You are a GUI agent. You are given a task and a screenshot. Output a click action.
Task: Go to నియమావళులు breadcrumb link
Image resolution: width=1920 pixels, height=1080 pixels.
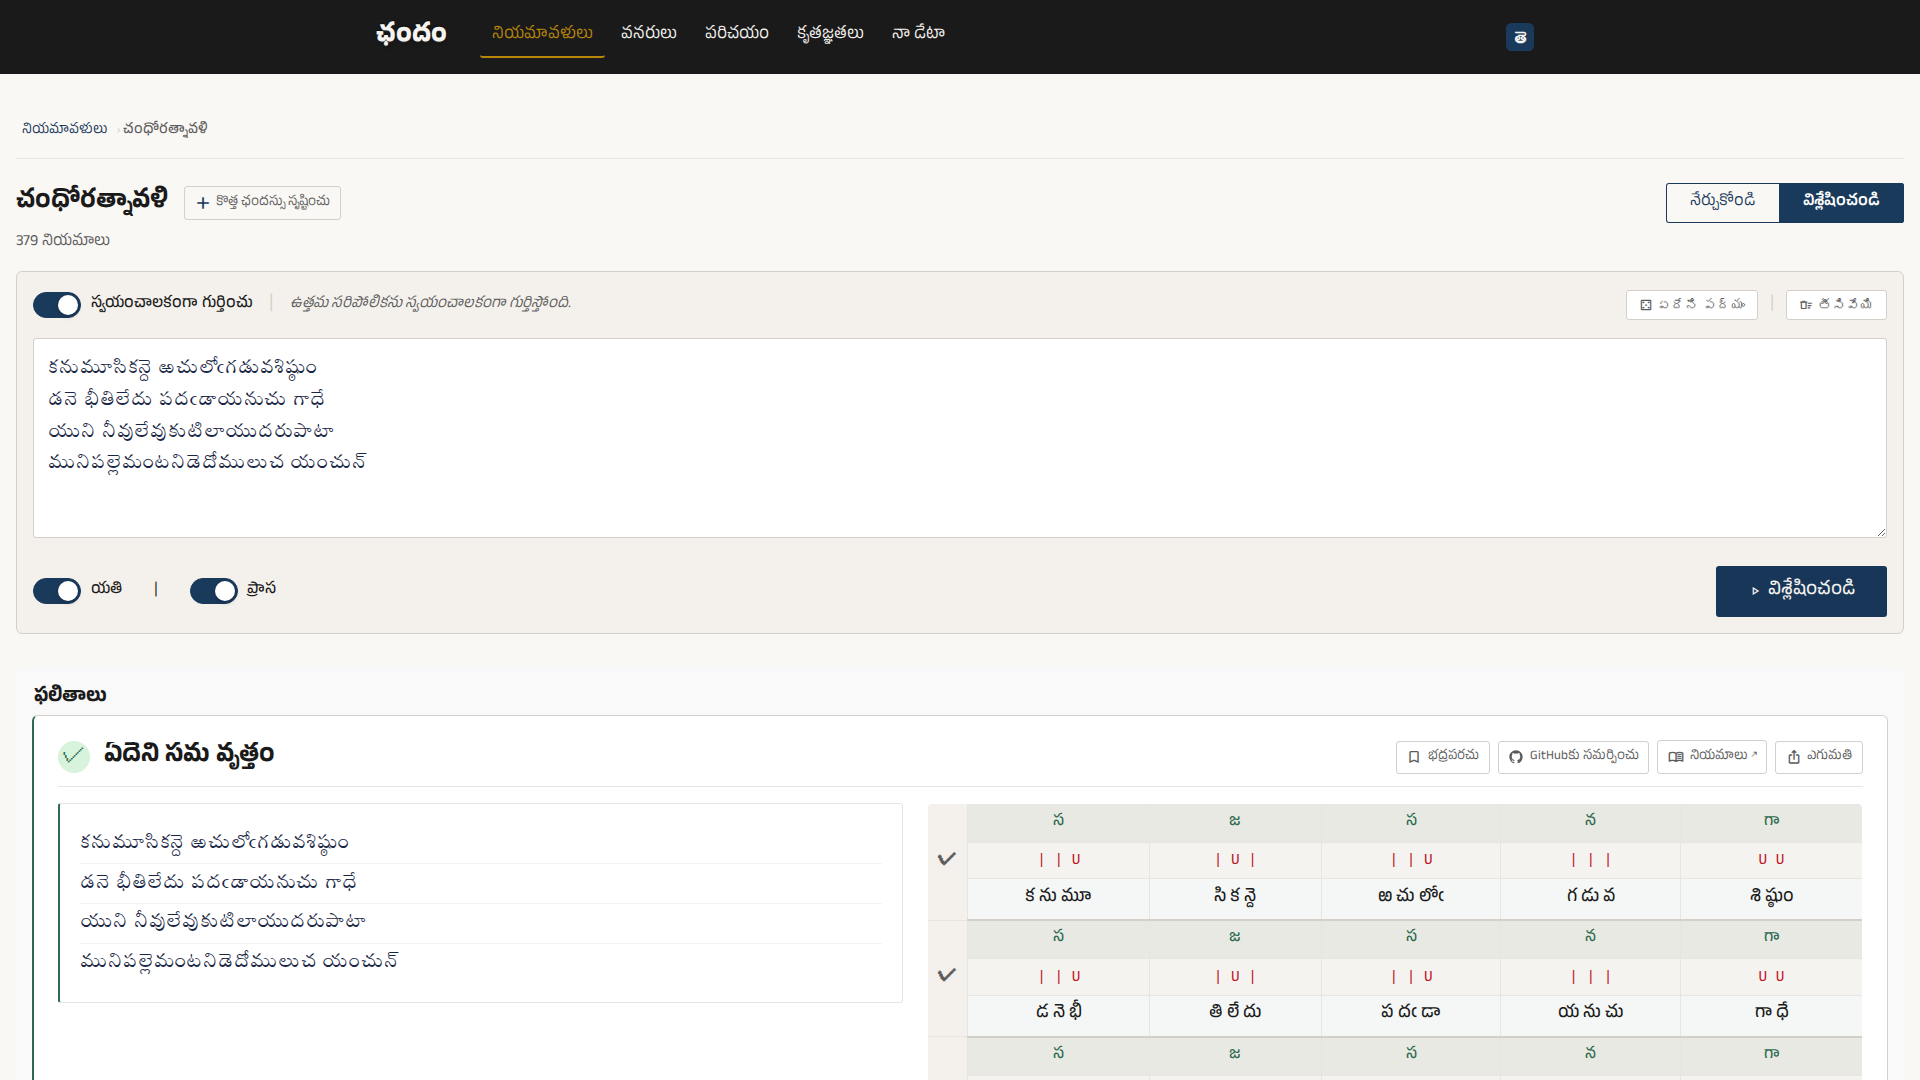tap(65, 128)
